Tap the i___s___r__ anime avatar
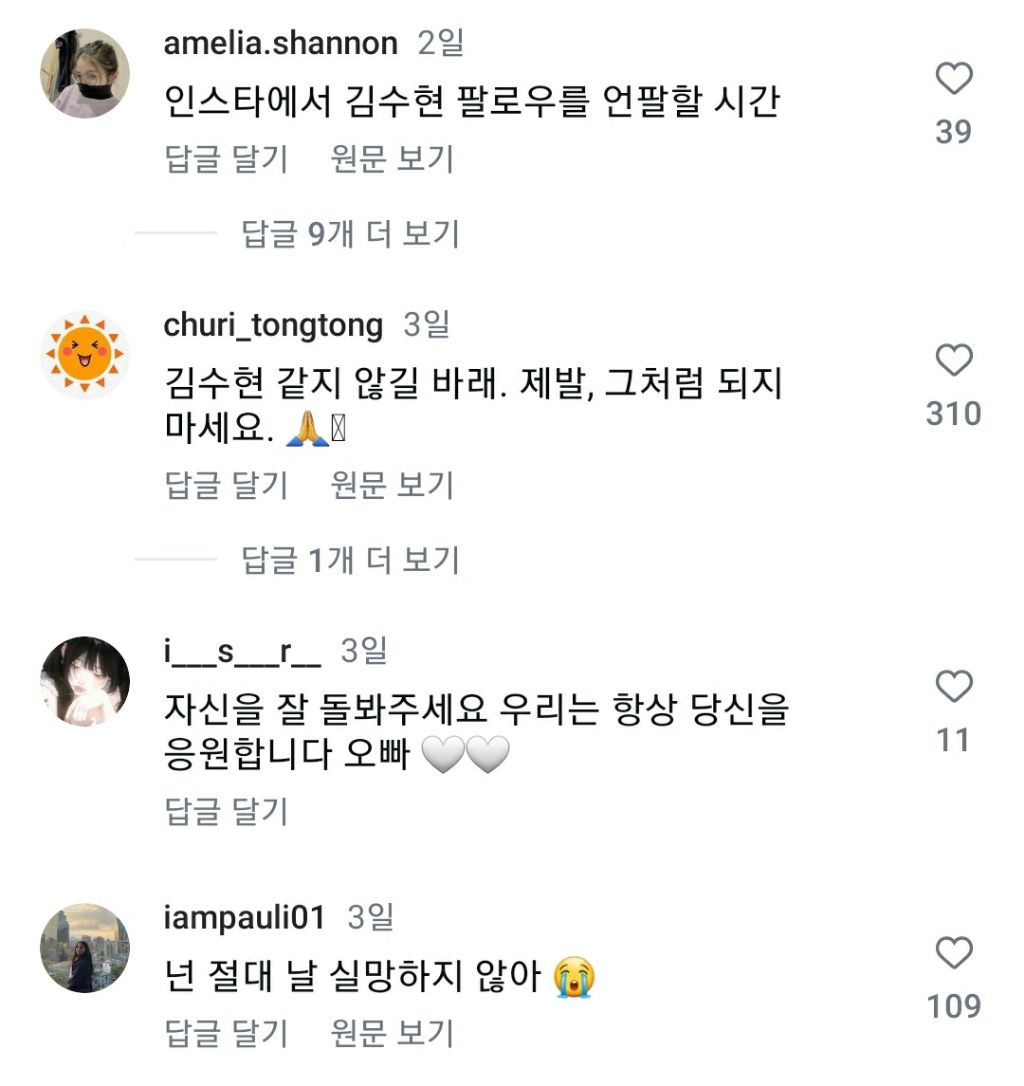This screenshot has height=1086, width=1024. [85, 681]
